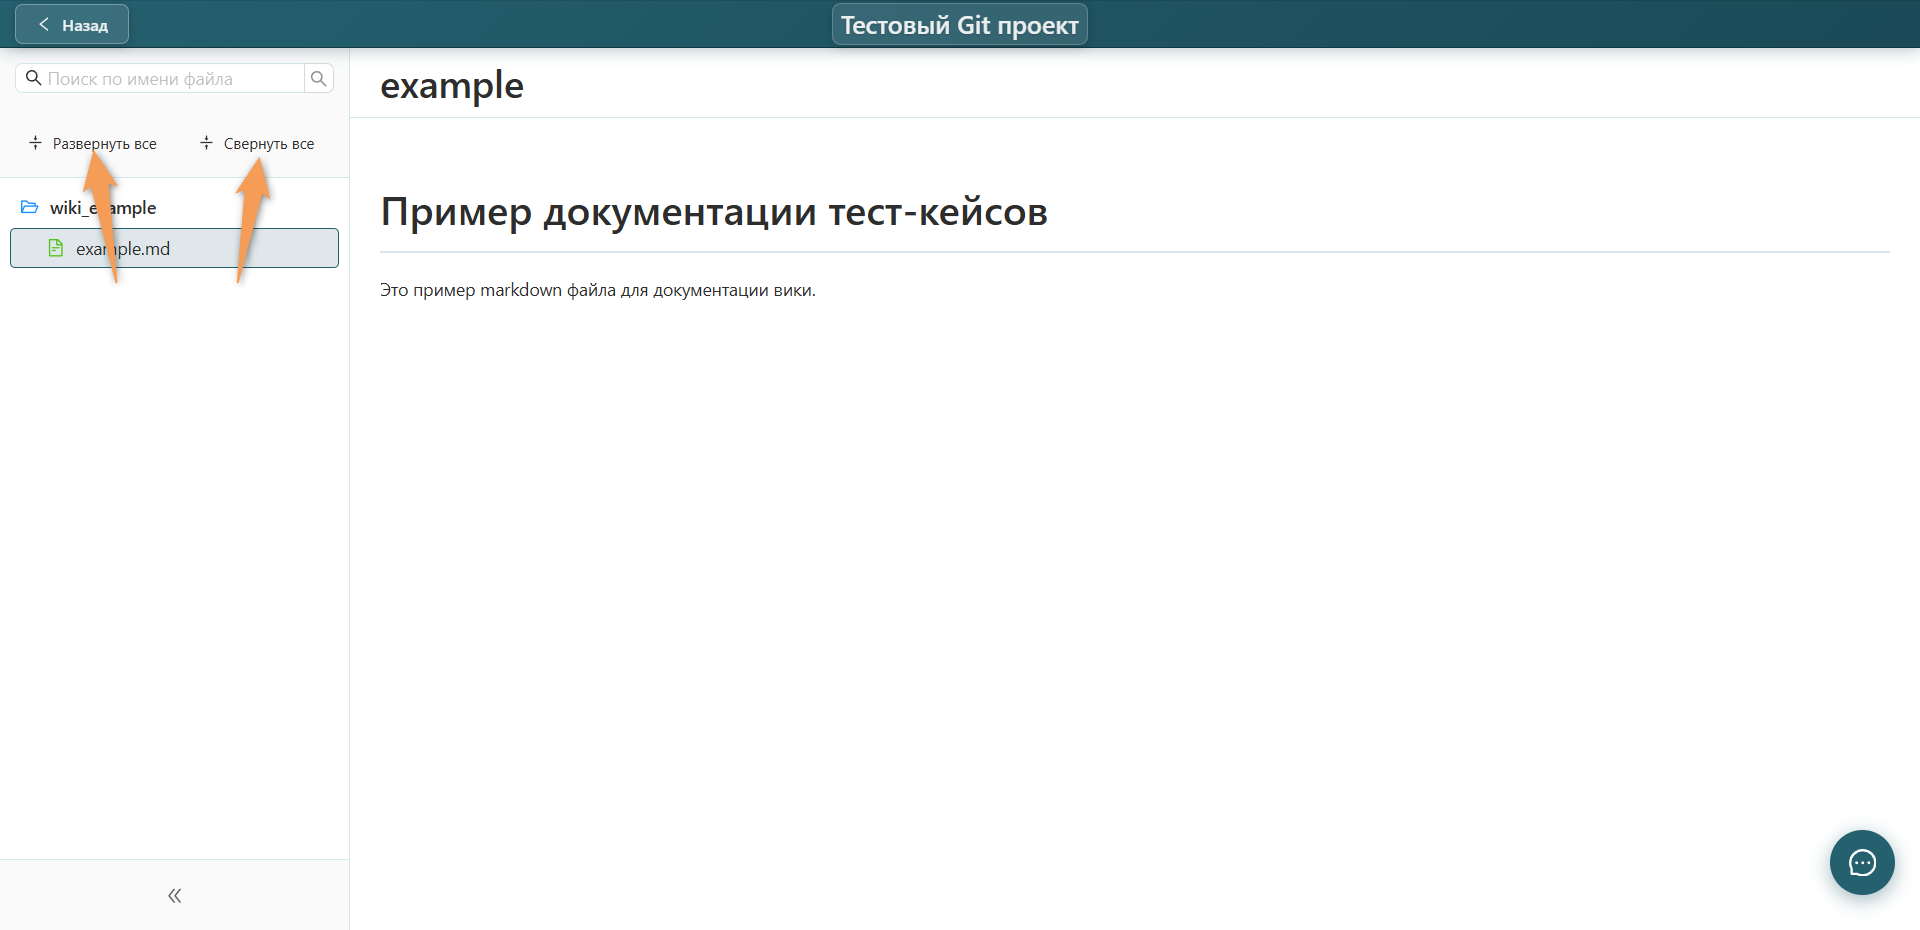Click the search magnifier button
This screenshot has height=930, width=1920.
point(318,78)
